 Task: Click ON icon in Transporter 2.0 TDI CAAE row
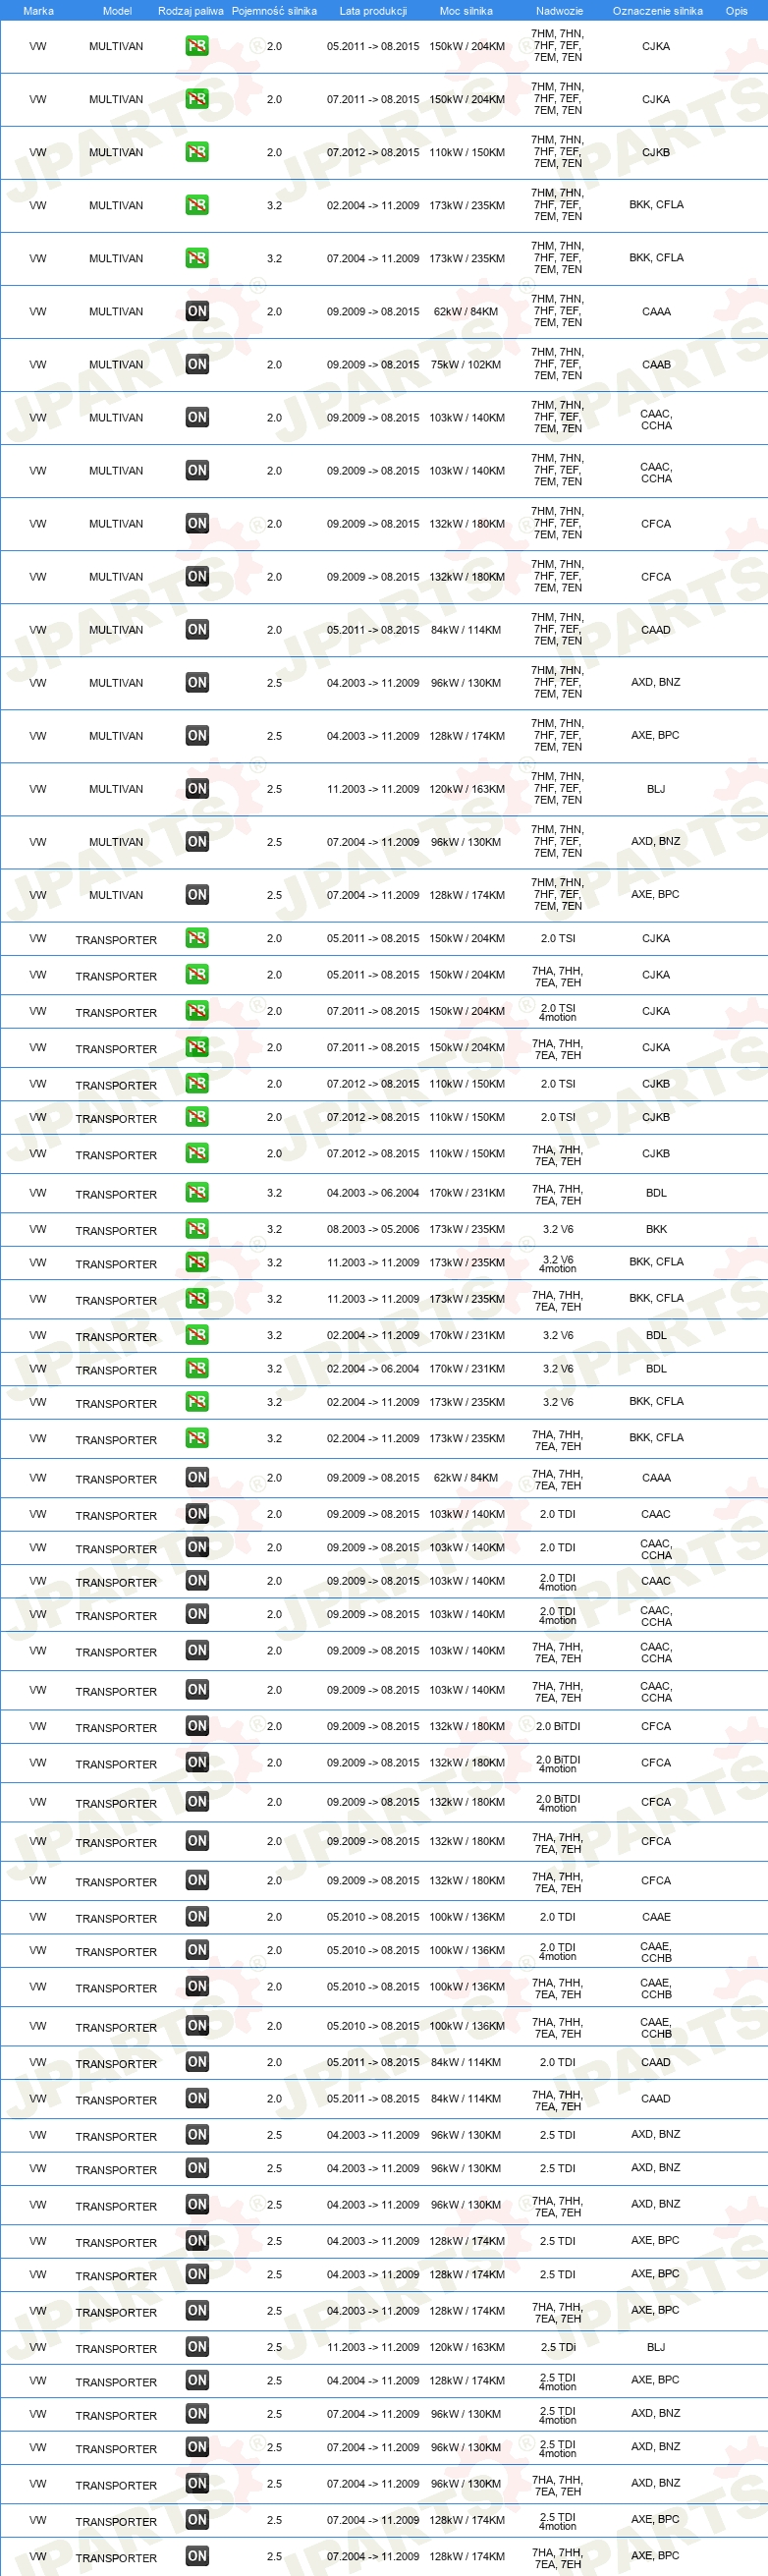(x=197, y=1916)
